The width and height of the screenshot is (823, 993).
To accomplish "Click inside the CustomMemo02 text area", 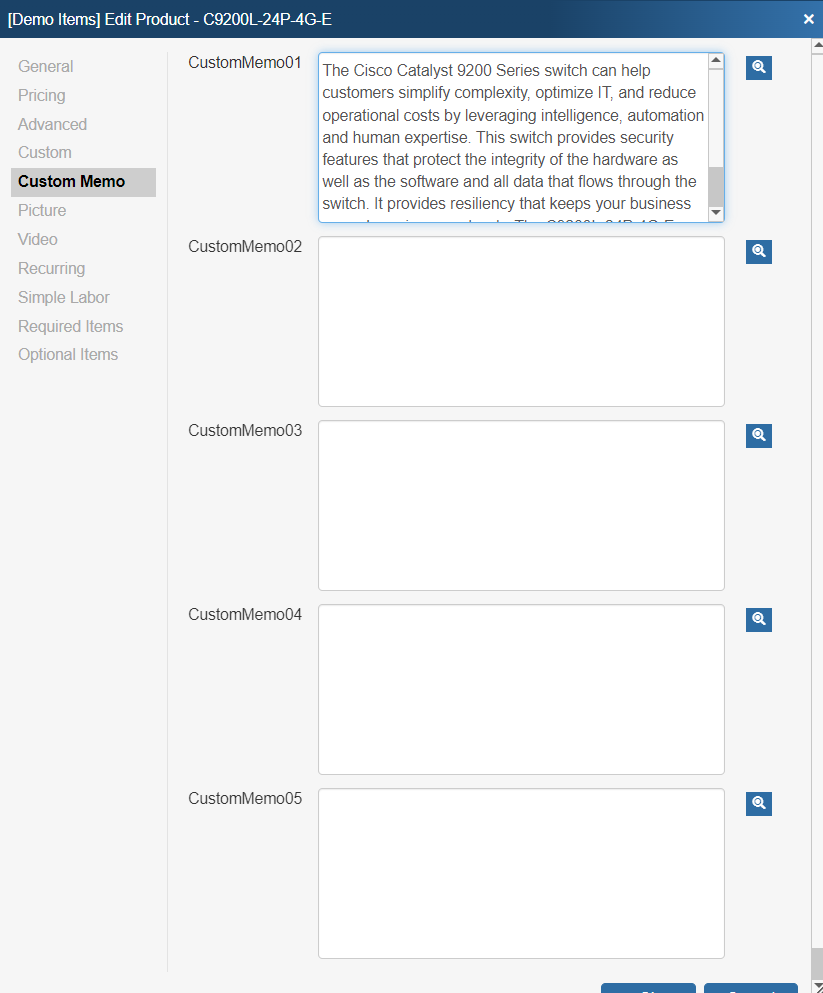I will pos(521,322).
